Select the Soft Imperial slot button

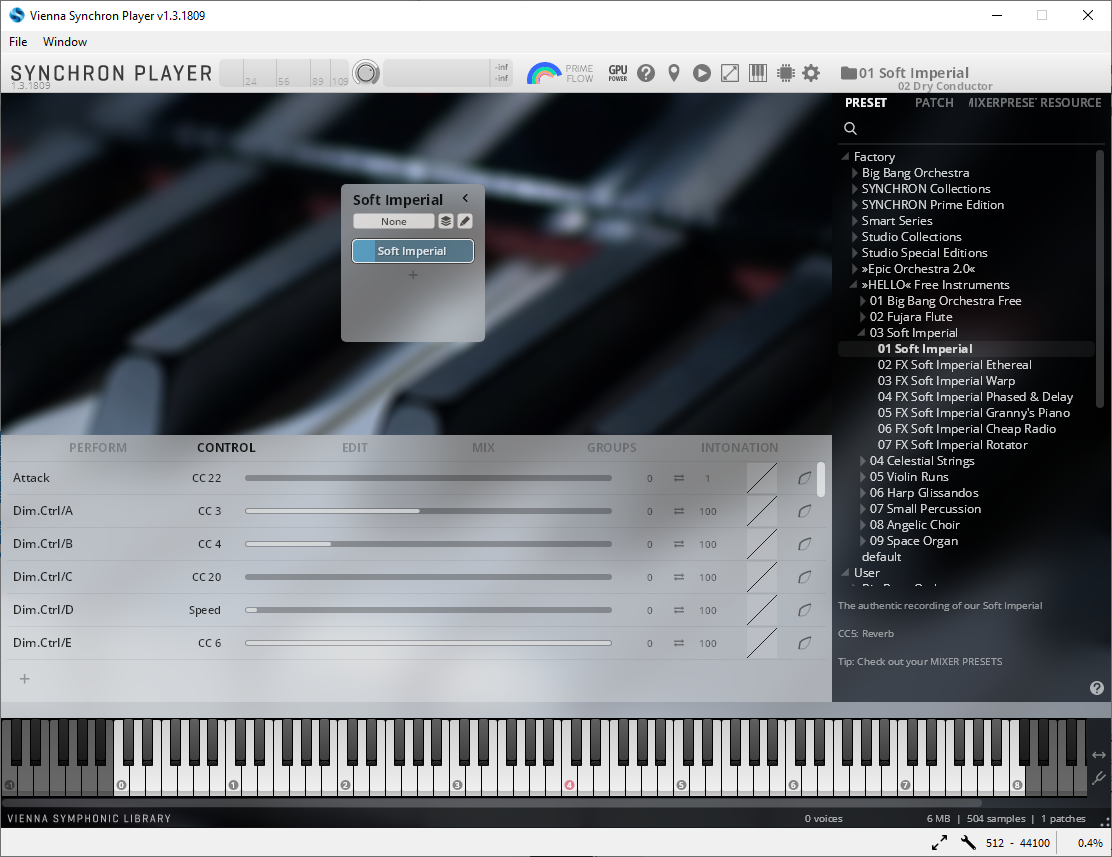tap(413, 251)
